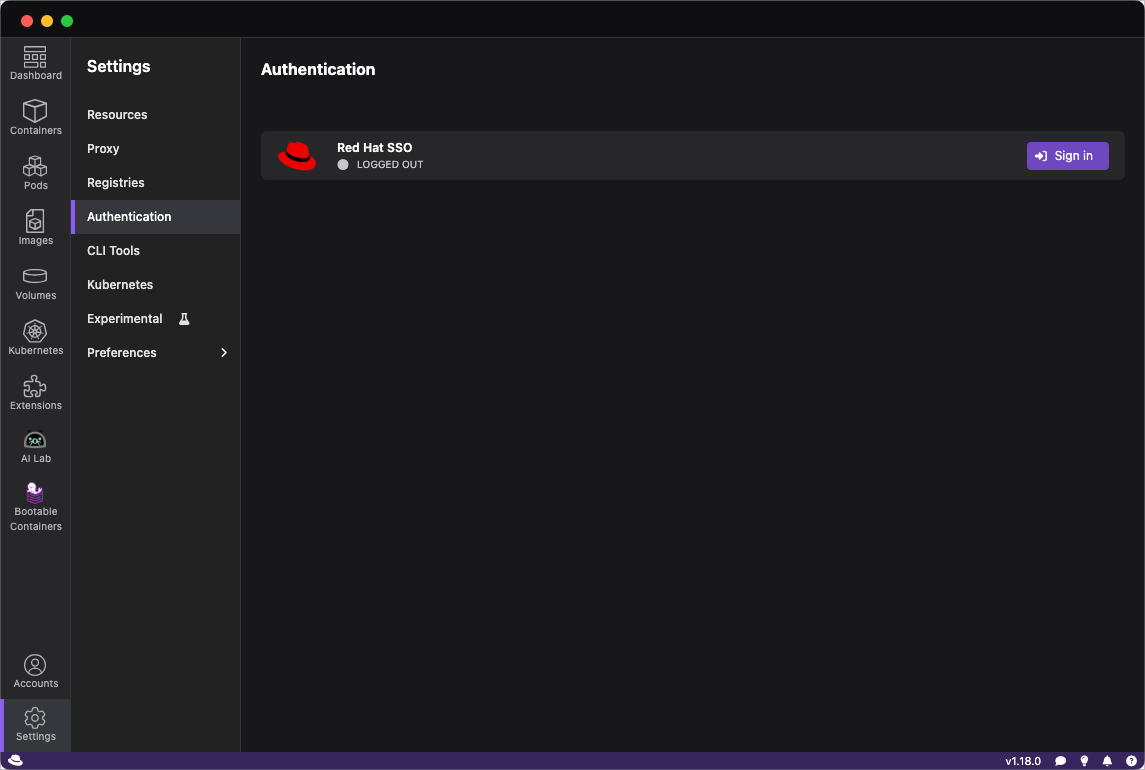
Task: Navigate to Images in sidebar
Action: point(35,228)
